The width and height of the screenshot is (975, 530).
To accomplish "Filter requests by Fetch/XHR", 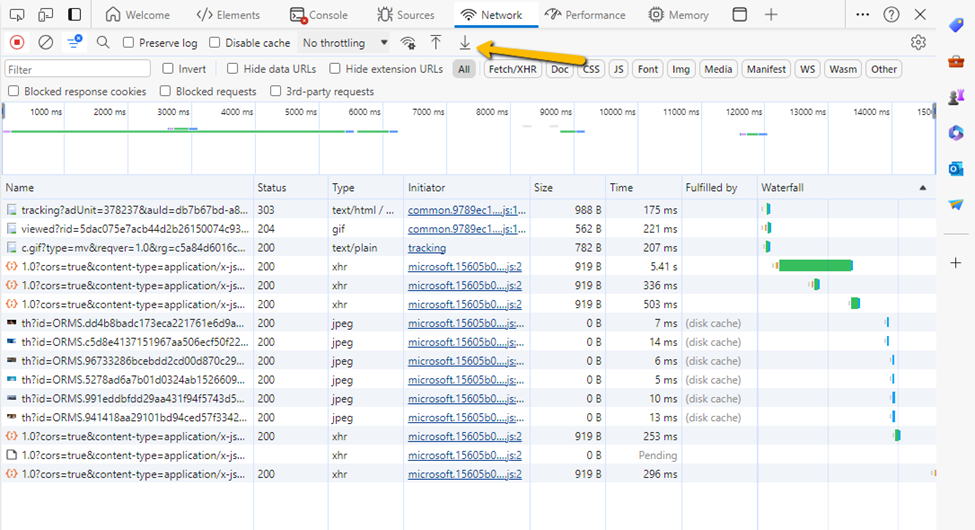I will click(x=512, y=69).
